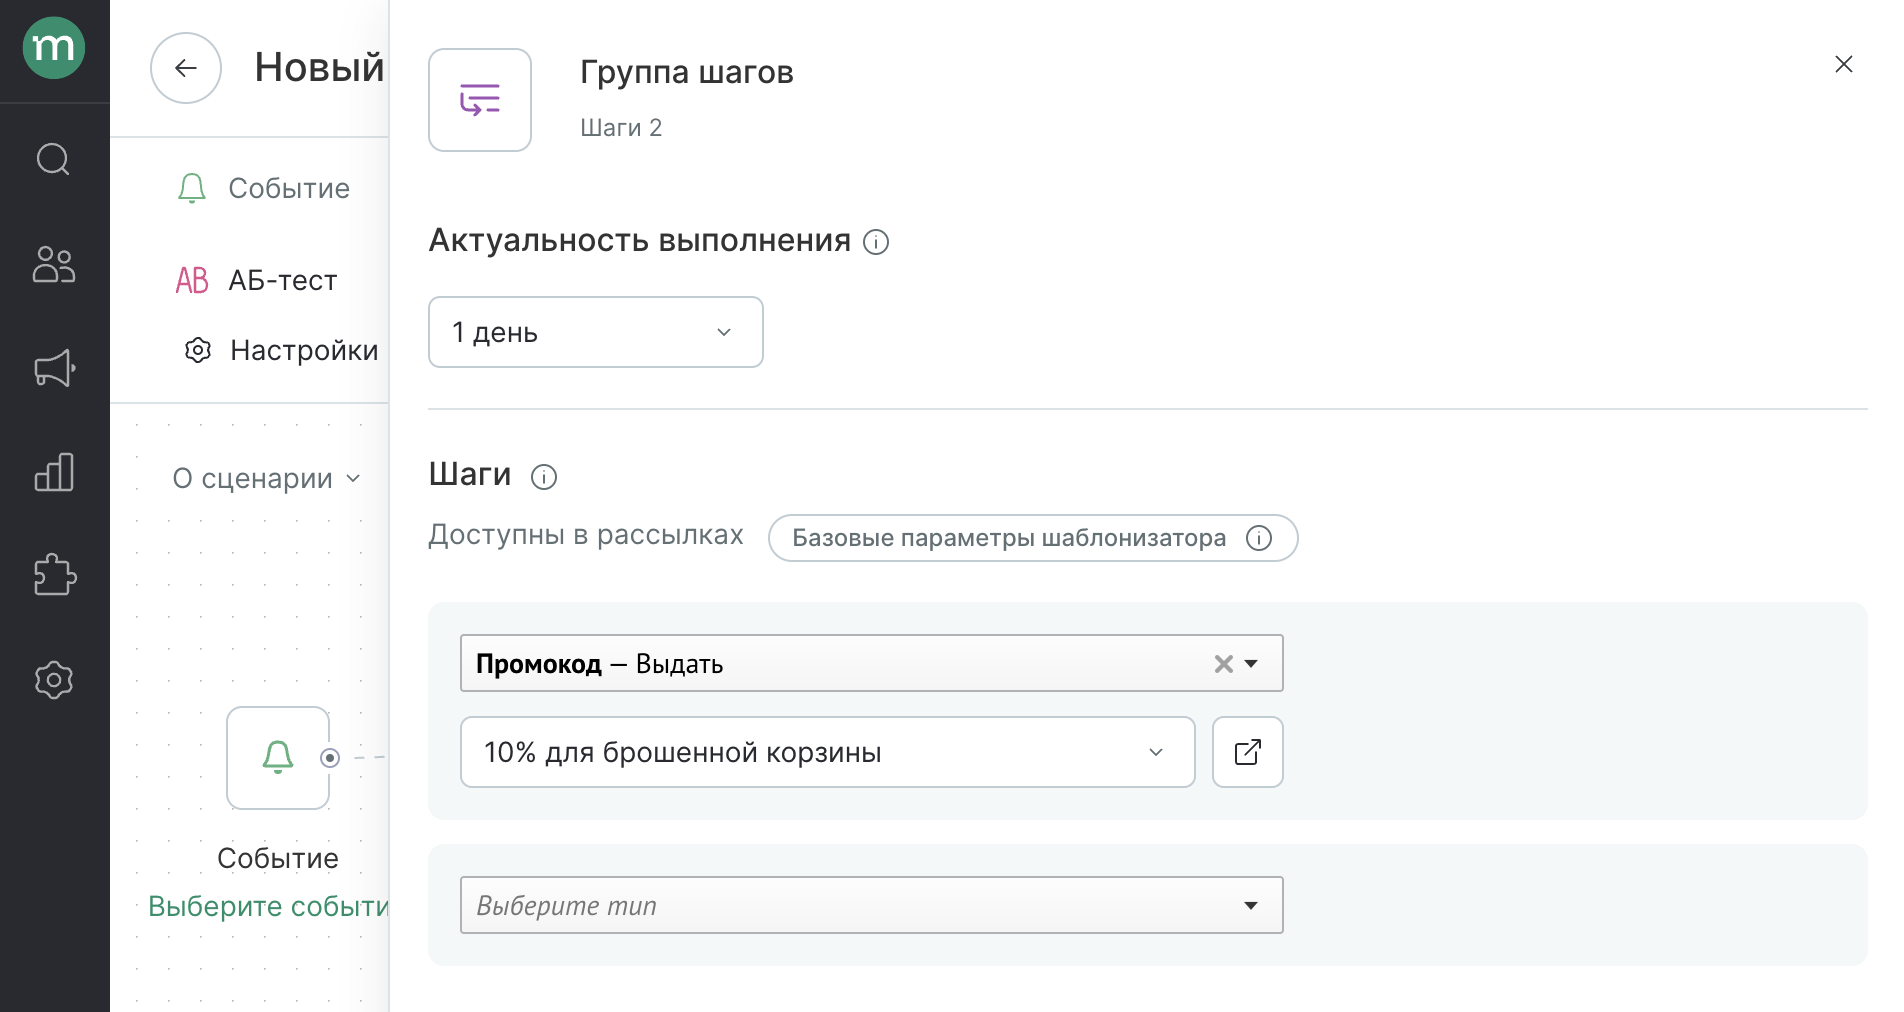Image resolution: width=1904 pixels, height=1012 pixels.
Task: Expand the О сценарии dropdown
Action: 266,478
